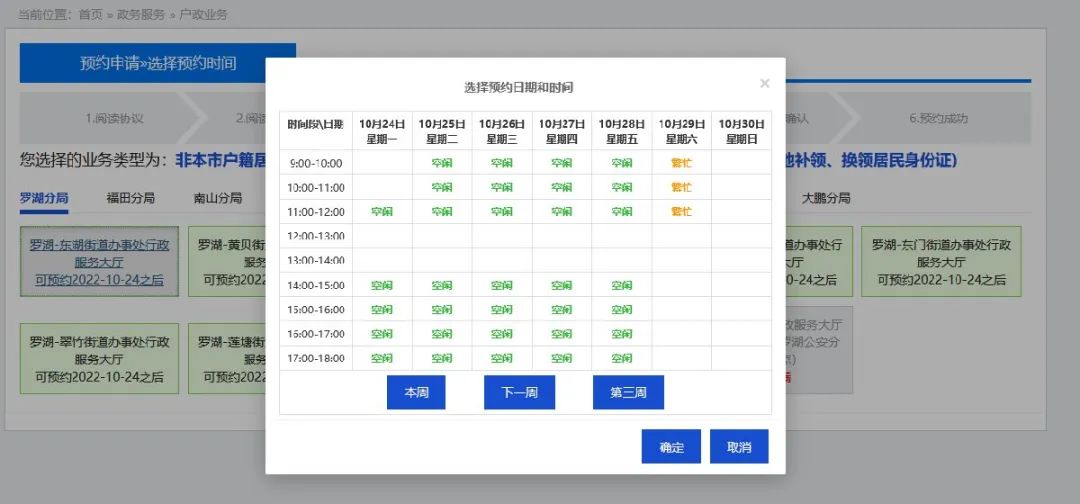Select 空闲 slot 16:00-17:00 on 10月26日
This screenshot has width=1080, height=504.
[501, 334]
